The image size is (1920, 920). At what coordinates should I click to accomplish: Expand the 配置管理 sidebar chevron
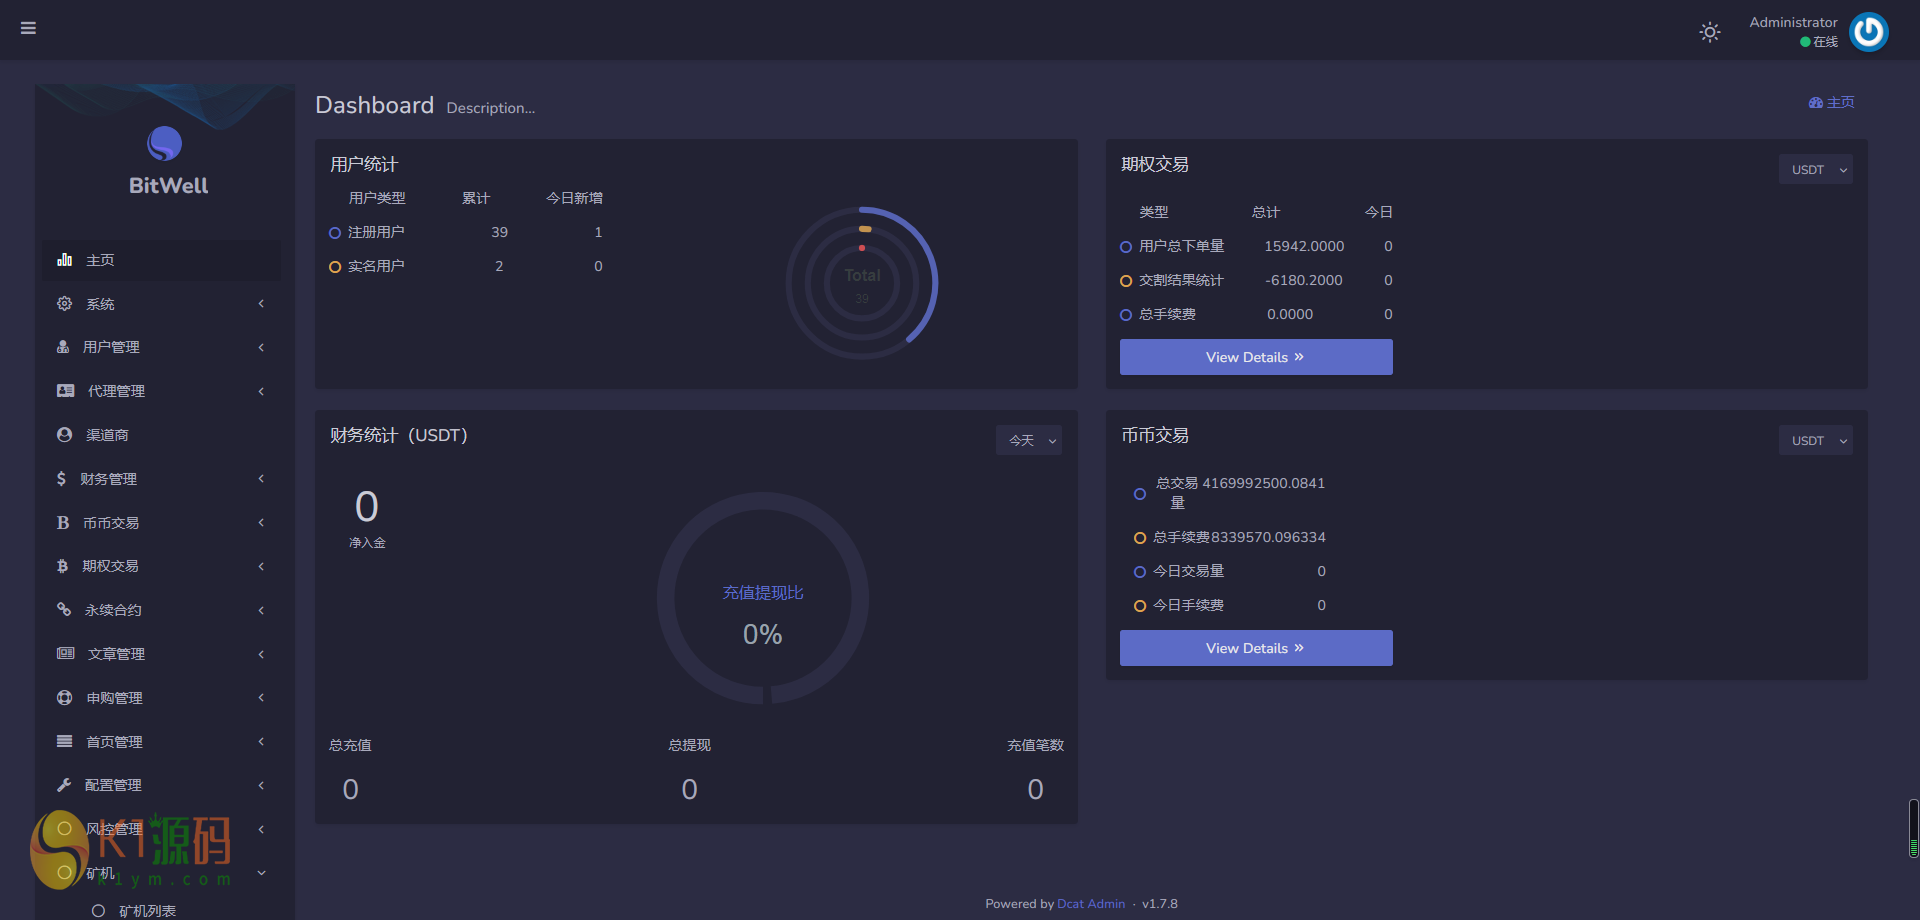(x=261, y=785)
